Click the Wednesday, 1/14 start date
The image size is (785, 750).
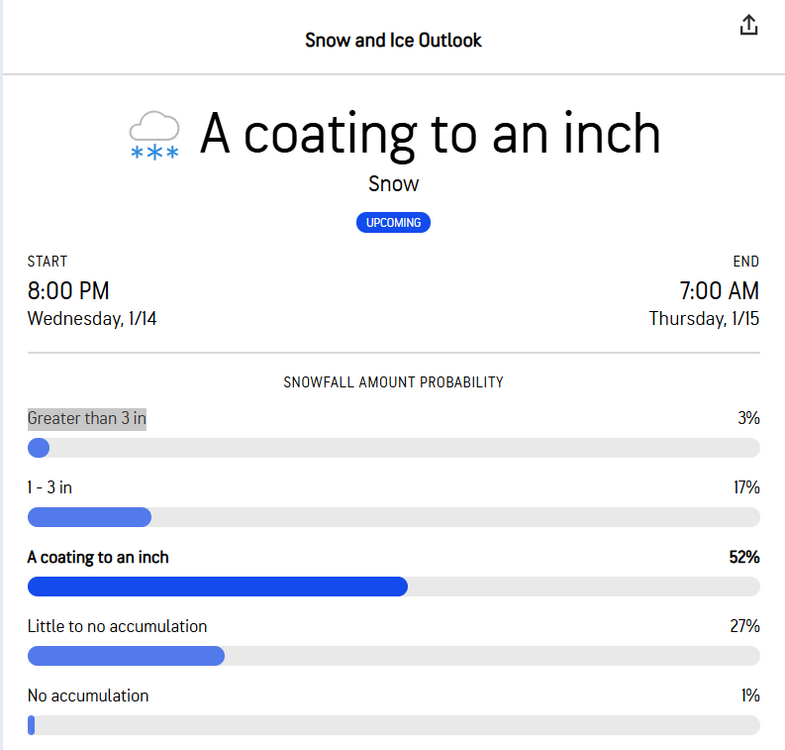click(x=92, y=319)
